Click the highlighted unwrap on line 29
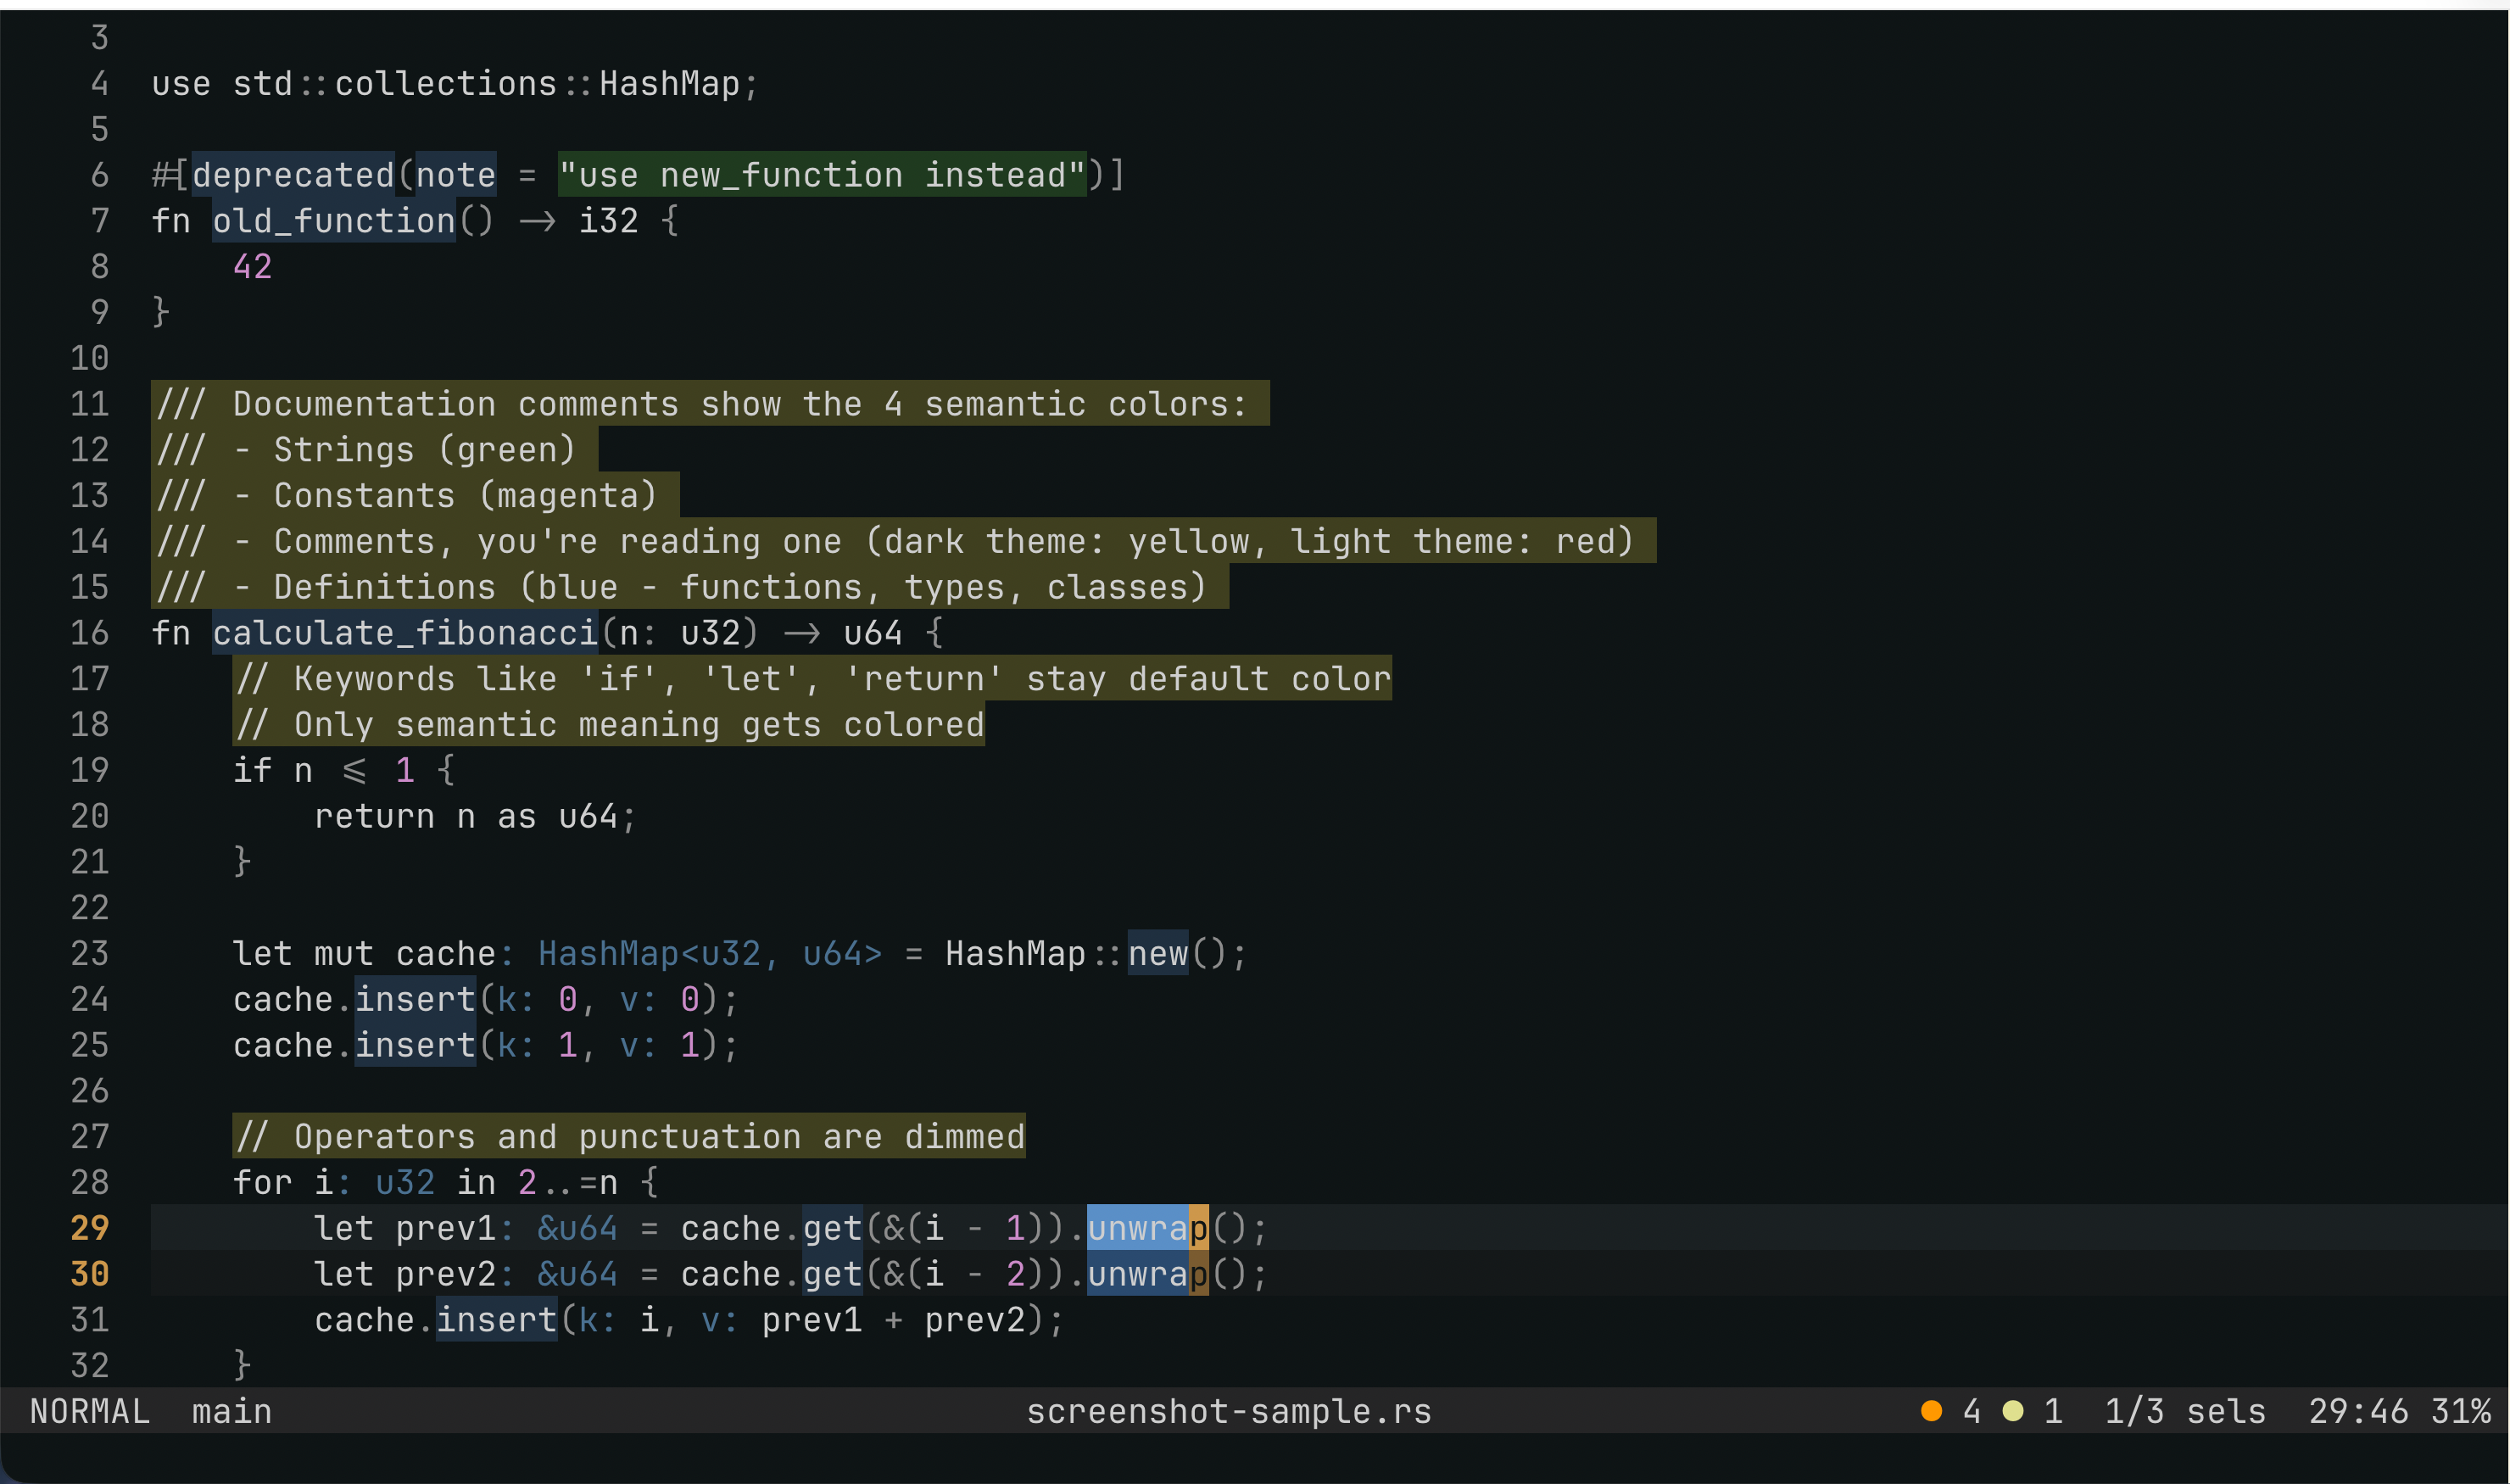Image resolution: width=2510 pixels, height=1484 pixels. point(1147,1228)
